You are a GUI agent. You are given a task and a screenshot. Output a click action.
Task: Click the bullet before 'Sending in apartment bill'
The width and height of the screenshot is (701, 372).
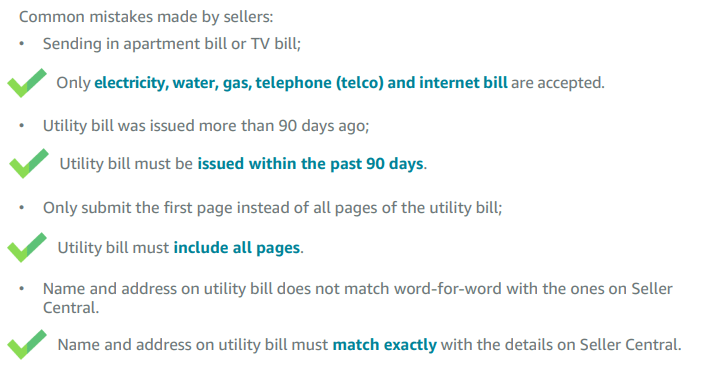click(21, 44)
